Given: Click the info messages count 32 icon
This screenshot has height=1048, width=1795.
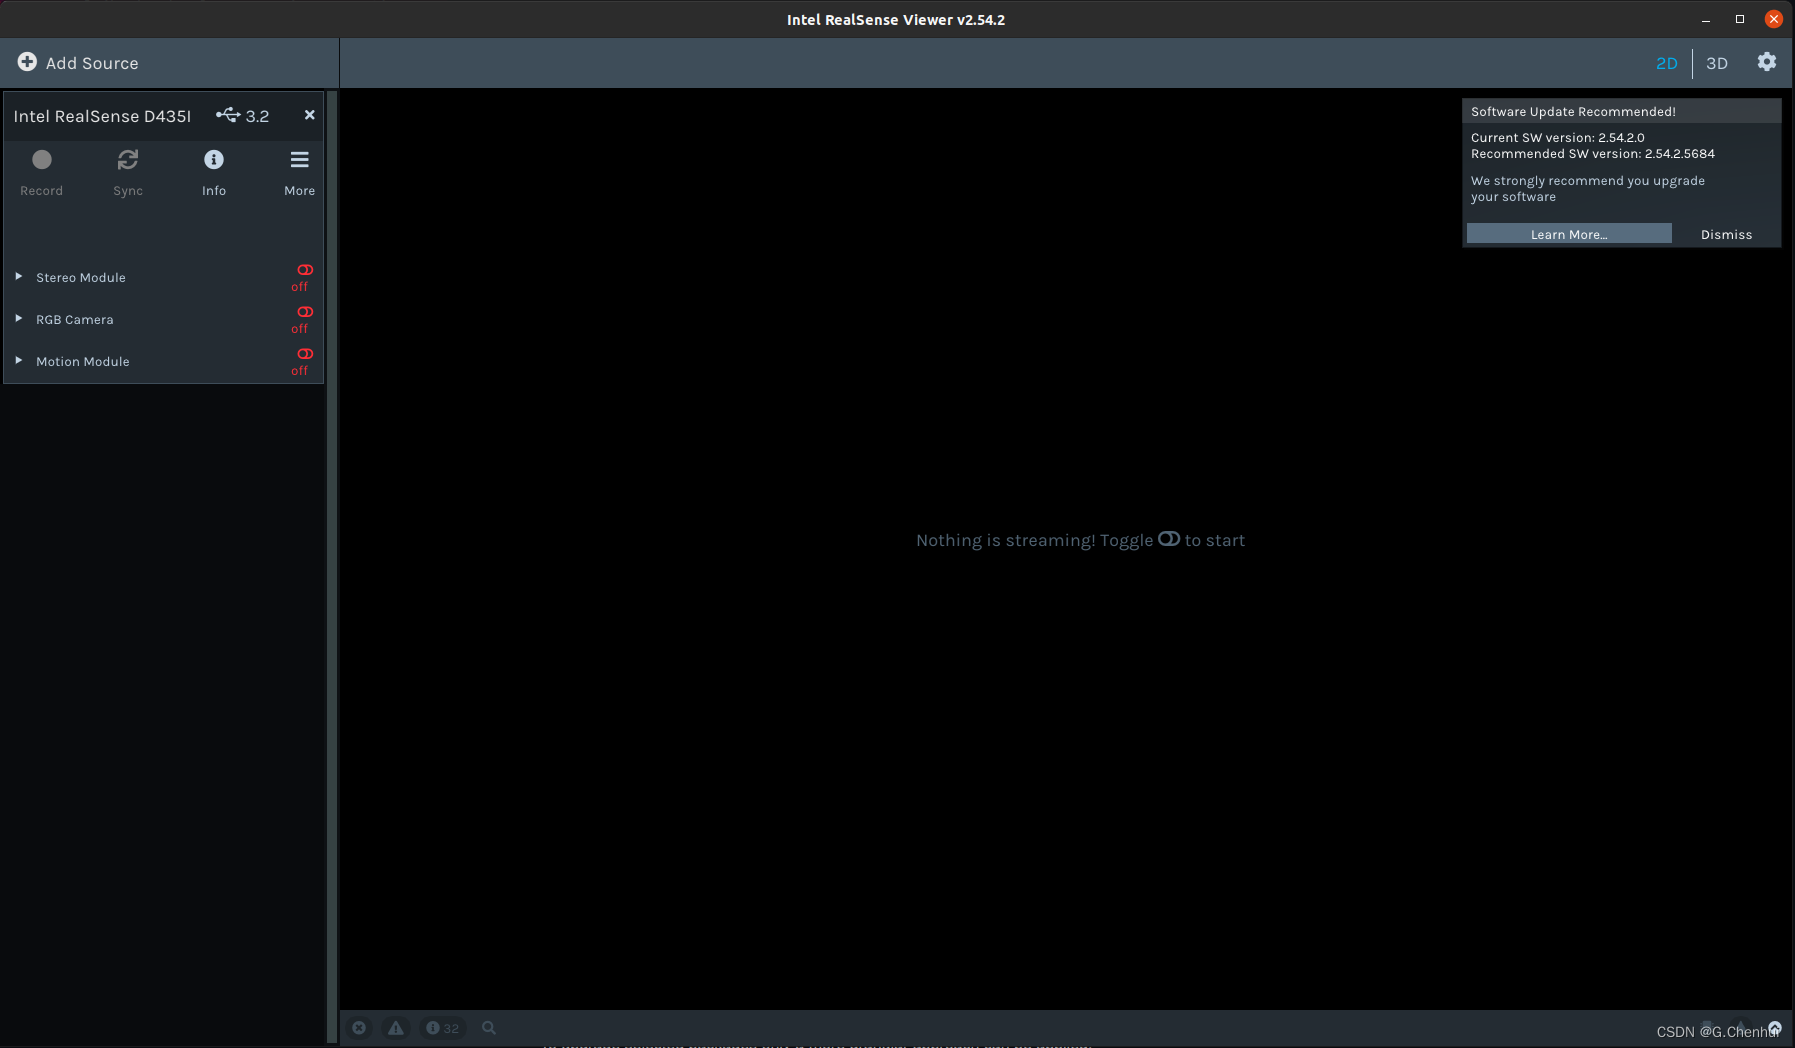Looking at the screenshot, I should (443, 1028).
